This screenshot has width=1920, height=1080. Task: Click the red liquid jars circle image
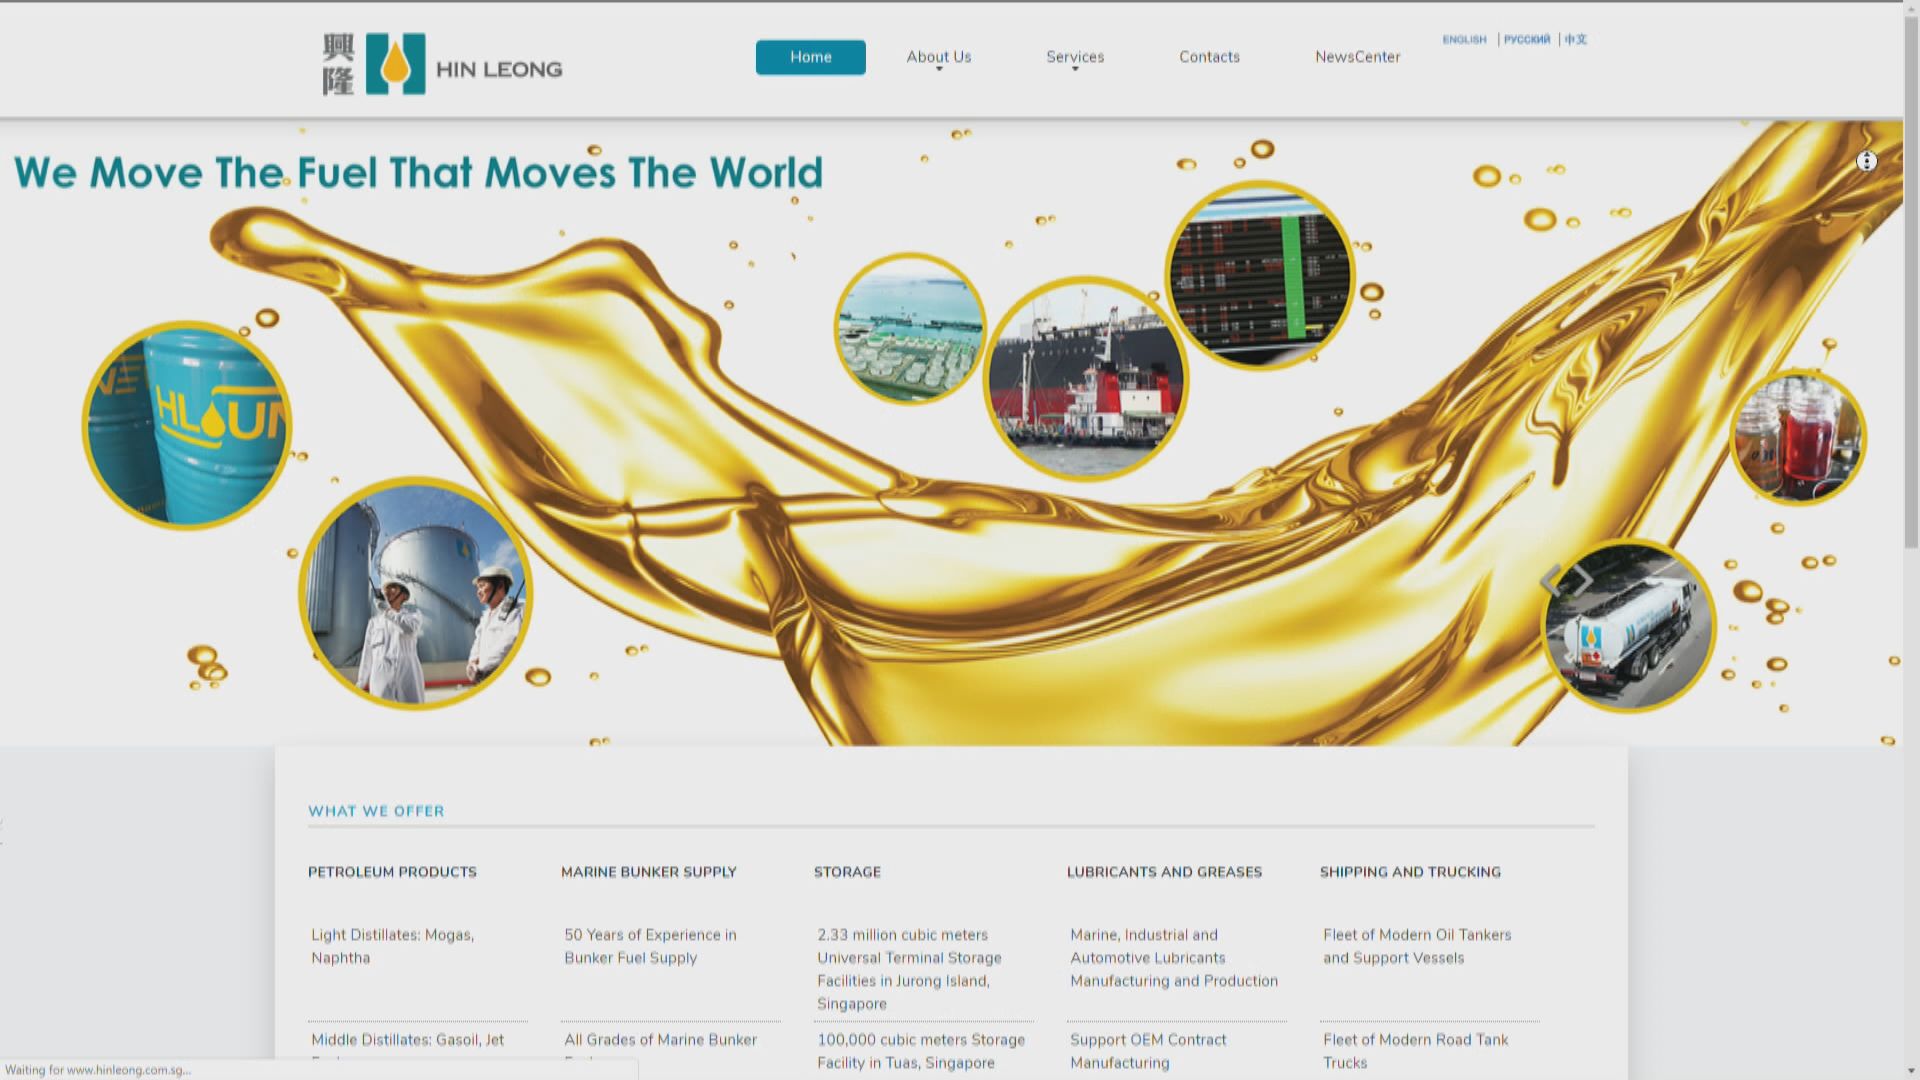click(x=1797, y=437)
